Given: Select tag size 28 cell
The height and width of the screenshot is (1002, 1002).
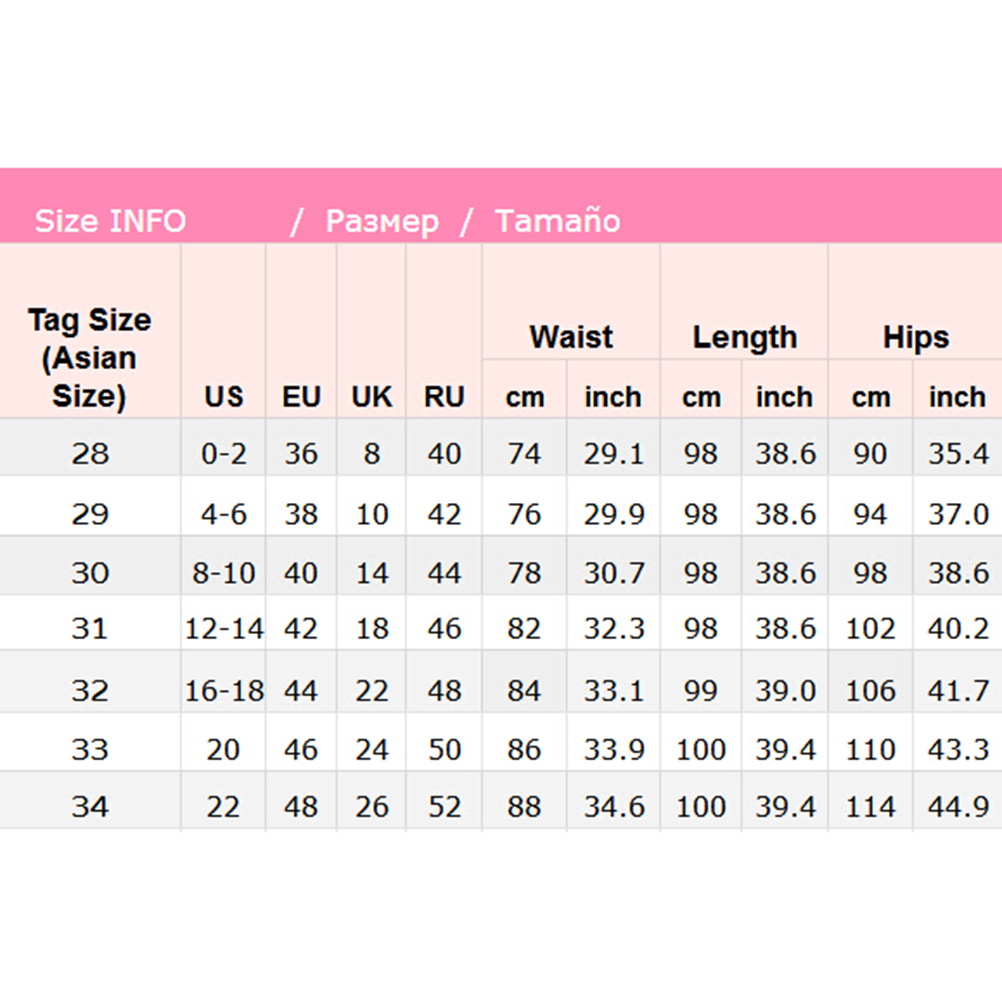Looking at the screenshot, I should click(x=90, y=454).
